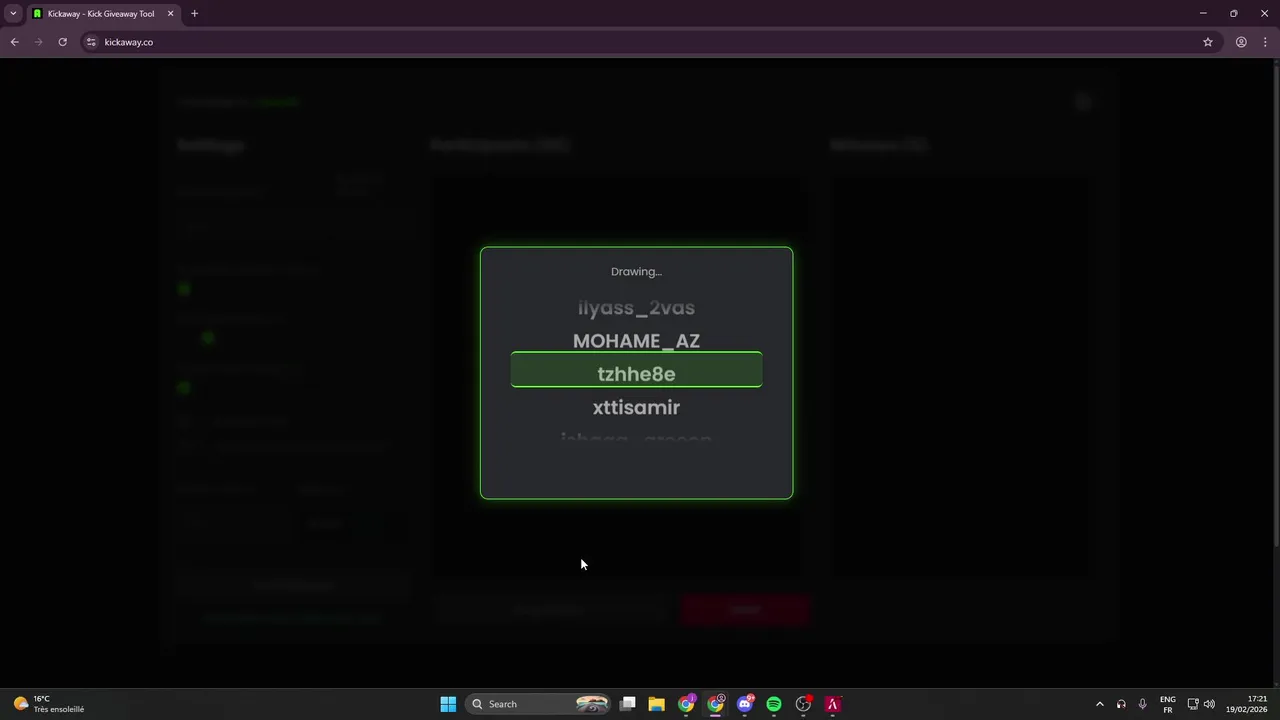Open a new browser tab
Viewport: 1280px width, 720px height.
(x=194, y=14)
